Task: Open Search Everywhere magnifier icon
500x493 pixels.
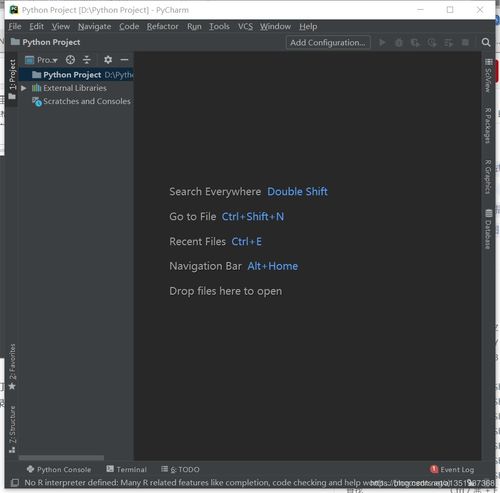Action: point(486,42)
